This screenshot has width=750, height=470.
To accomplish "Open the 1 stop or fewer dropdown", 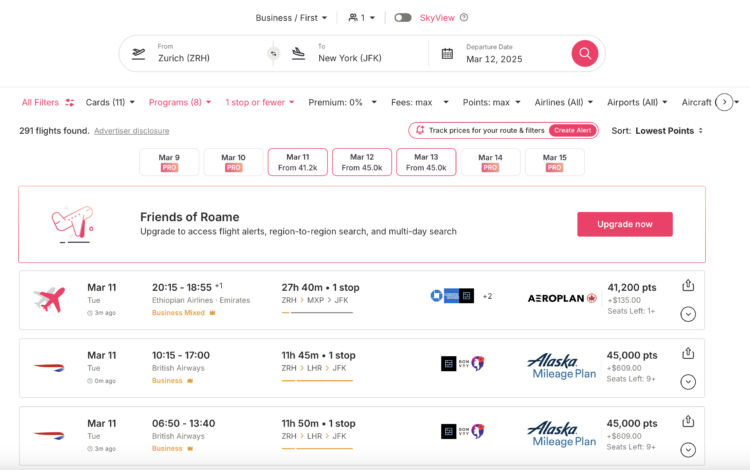I will 260,102.
